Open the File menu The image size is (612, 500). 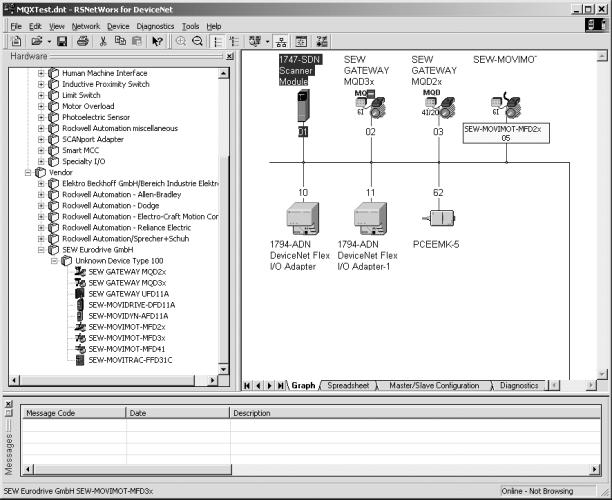coord(16,27)
